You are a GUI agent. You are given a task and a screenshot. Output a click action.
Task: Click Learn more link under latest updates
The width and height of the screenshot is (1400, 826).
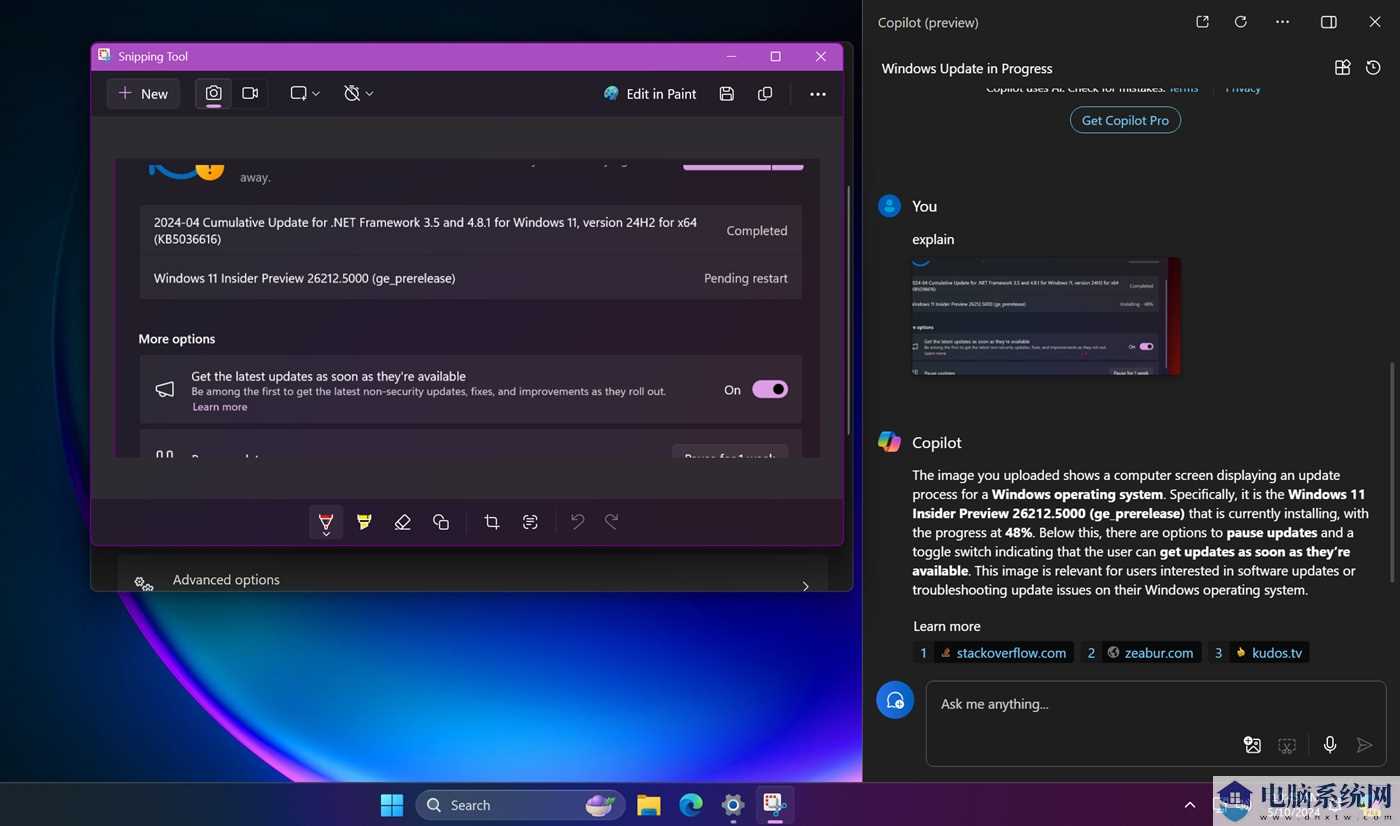click(x=220, y=407)
